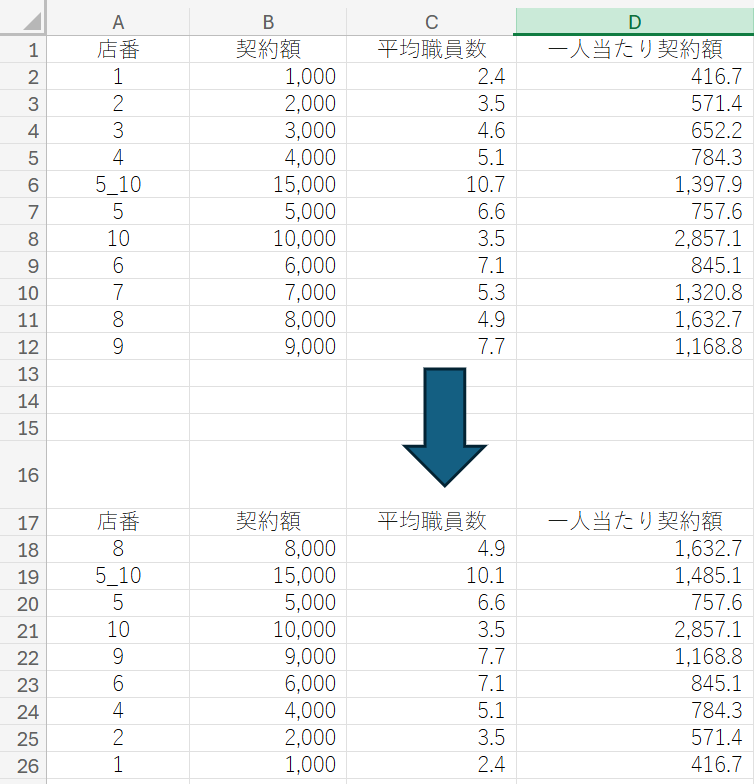Image resolution: width=754 pixels, height=784 pixels.
Task: Select the row 13 header
Action: (23, 373)
